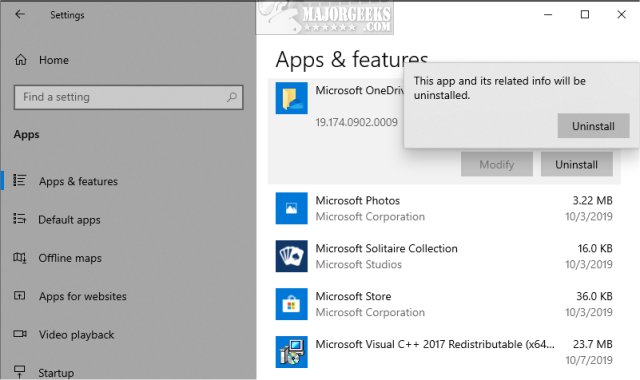Click the Microsoft Store bag icon
The image size is (640, 380).
coord(291,304)
